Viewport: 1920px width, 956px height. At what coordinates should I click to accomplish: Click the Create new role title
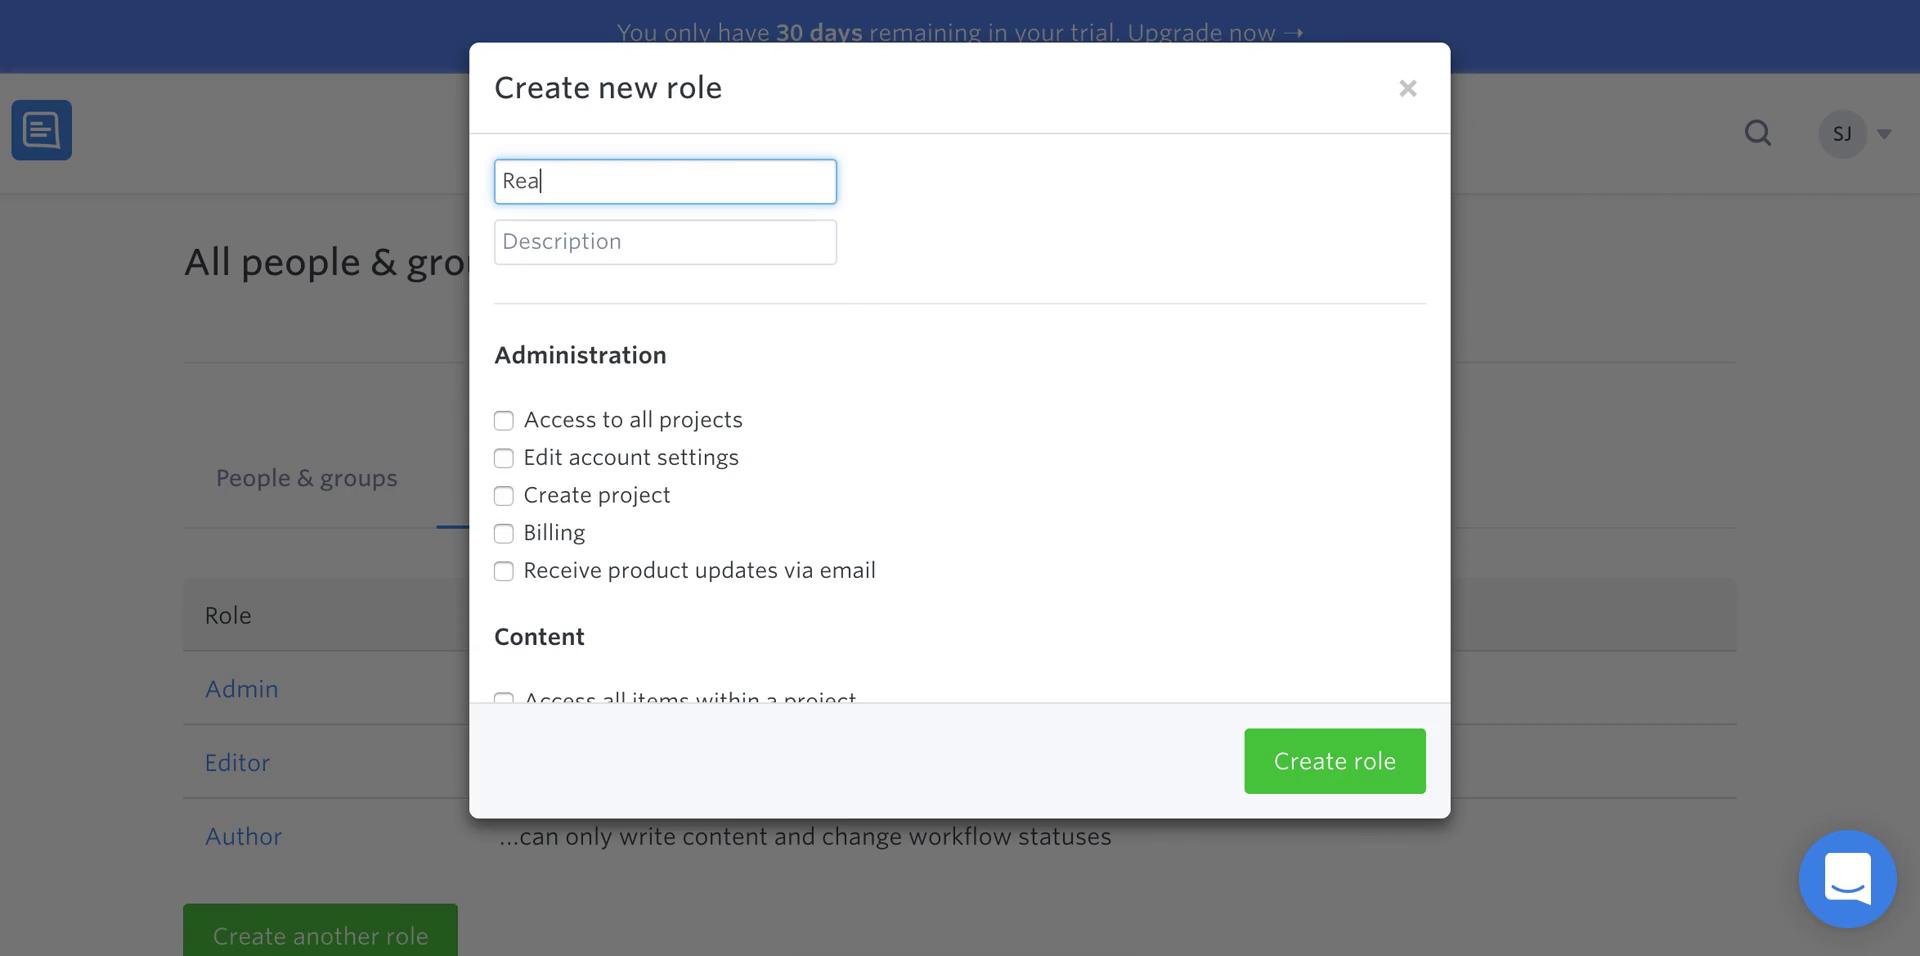pyautogui.click(x=608, y=88)
